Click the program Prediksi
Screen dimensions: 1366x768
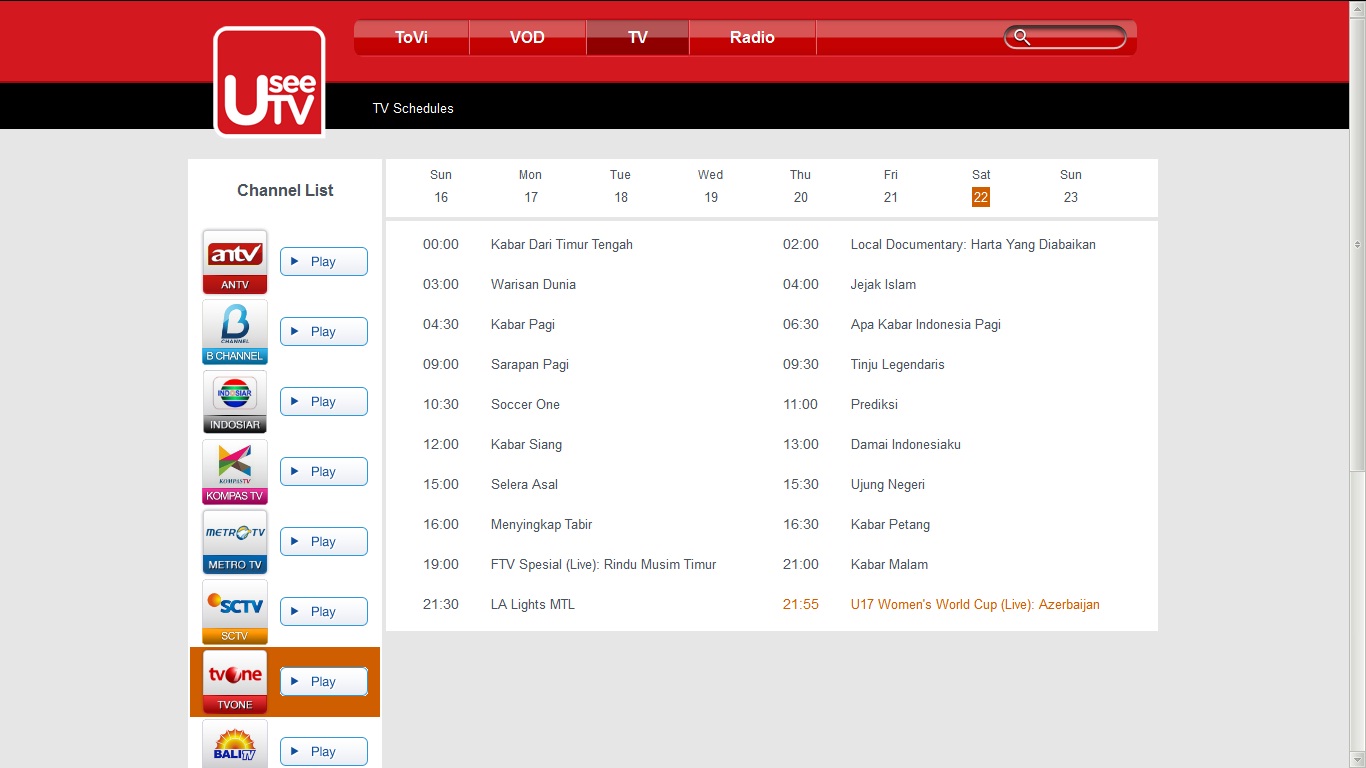[x=874, y=404]
